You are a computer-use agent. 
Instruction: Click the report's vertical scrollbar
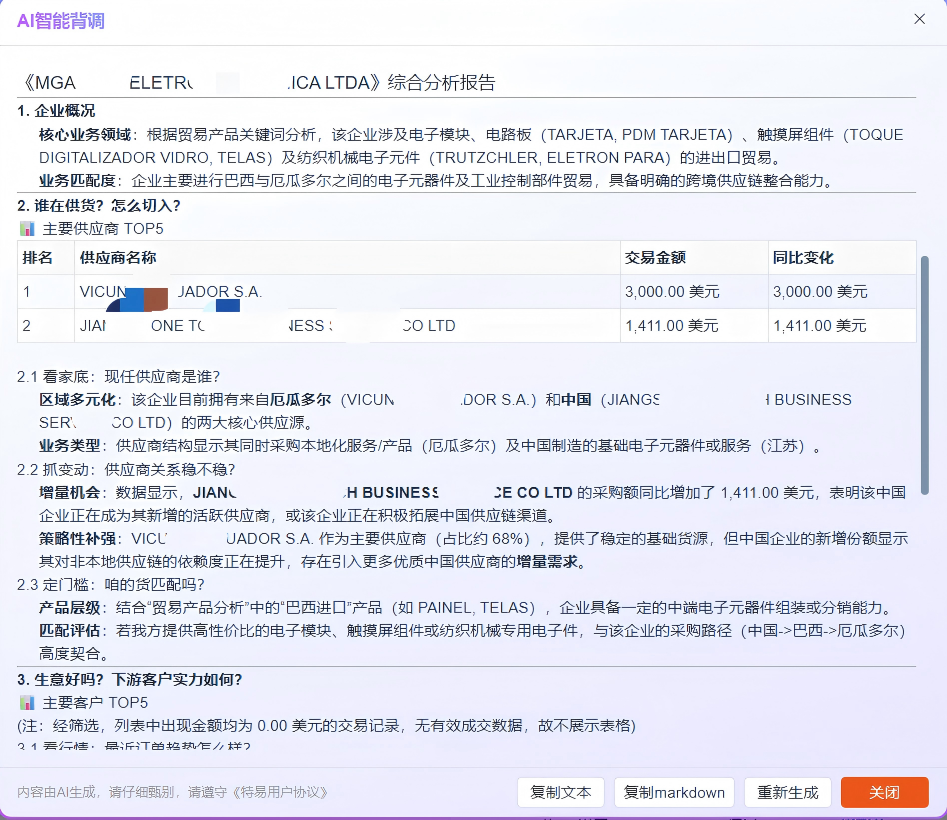tap(924, 376)
